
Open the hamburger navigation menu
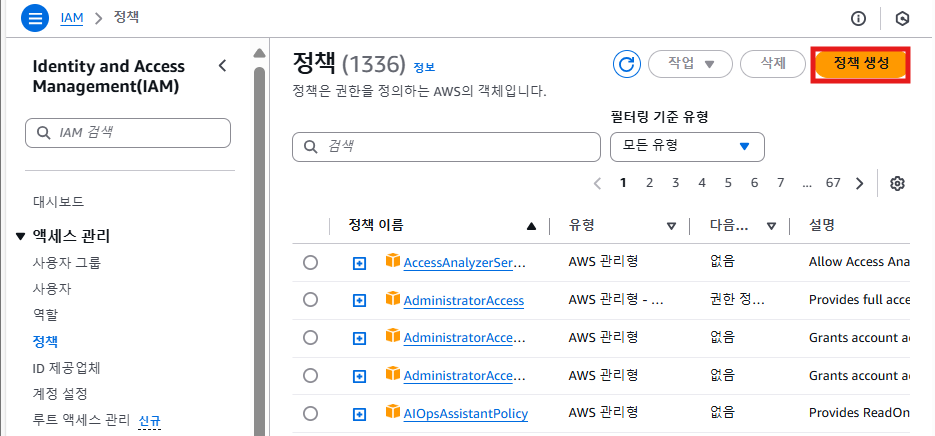[35, 18]
